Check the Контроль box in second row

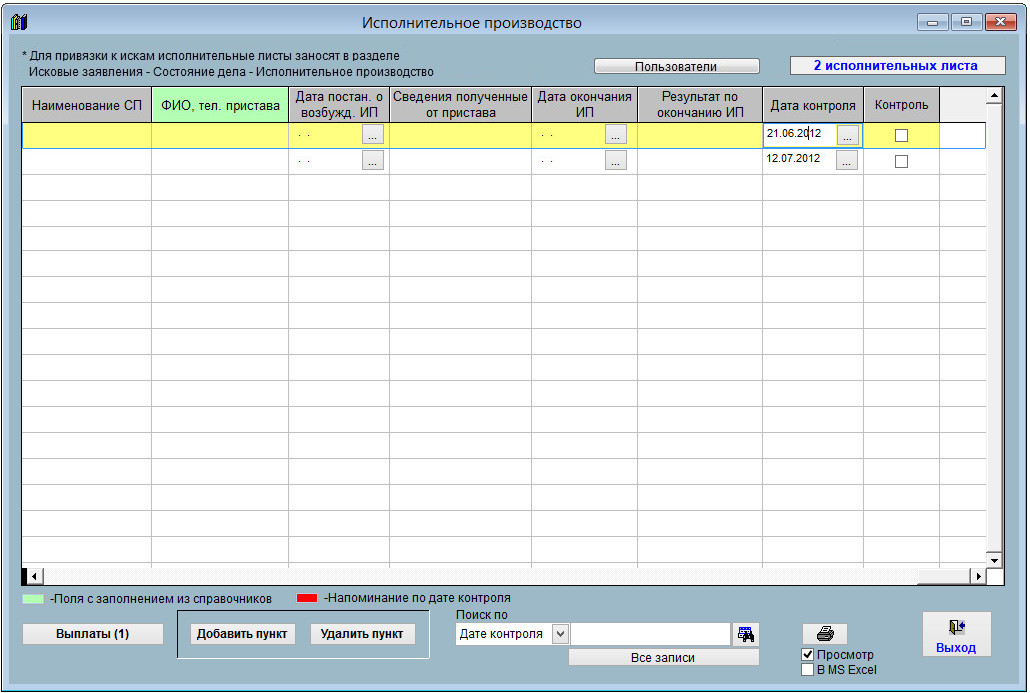coord(901,161)
